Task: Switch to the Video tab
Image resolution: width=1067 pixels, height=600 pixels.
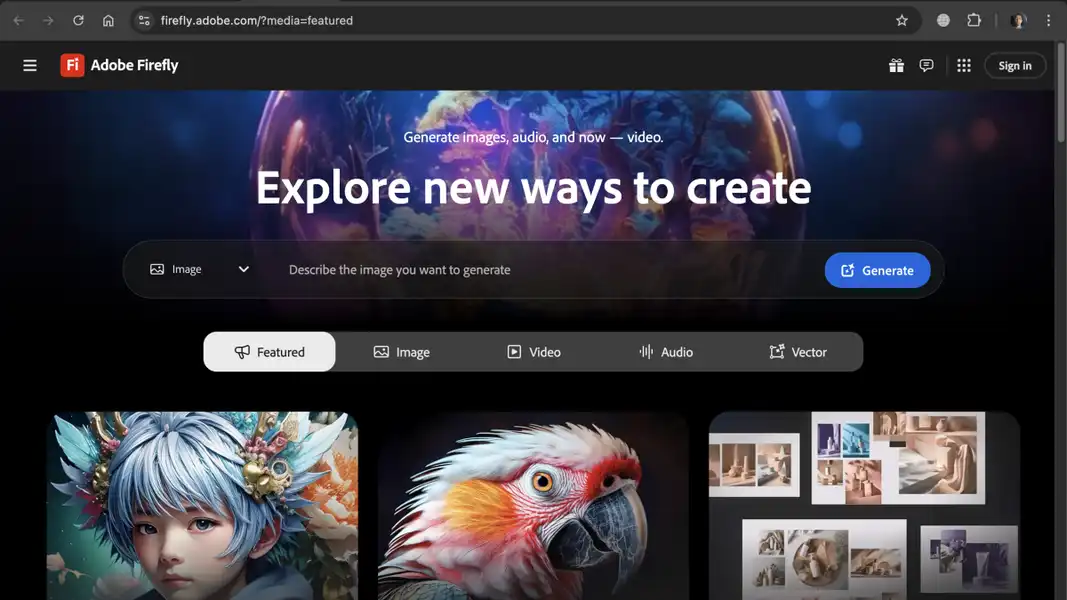Action: (x=535, y=351)
